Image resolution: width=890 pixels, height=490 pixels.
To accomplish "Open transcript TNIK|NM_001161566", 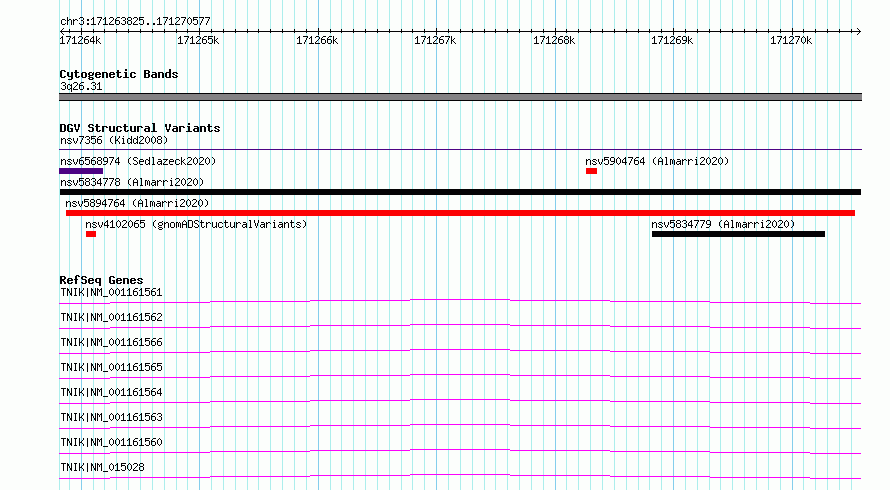I will [111, 342].
